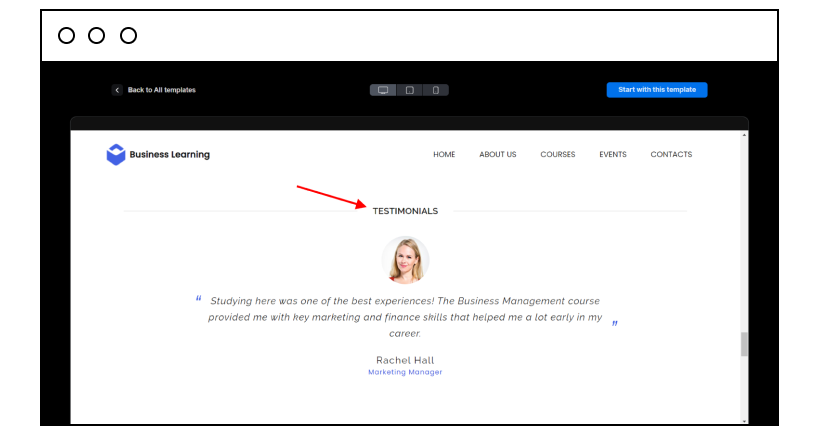Open the Back to All templates link
This screenshot has height=436, width=818.
[x=162, y=90]
